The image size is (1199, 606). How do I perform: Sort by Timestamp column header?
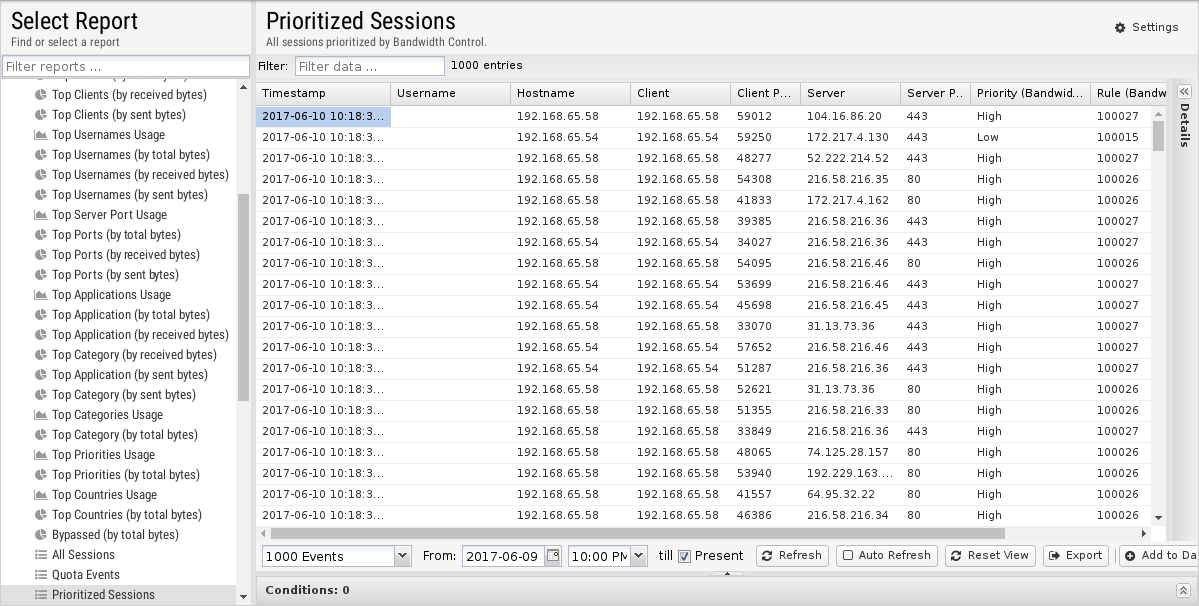[x=323, y=93]
